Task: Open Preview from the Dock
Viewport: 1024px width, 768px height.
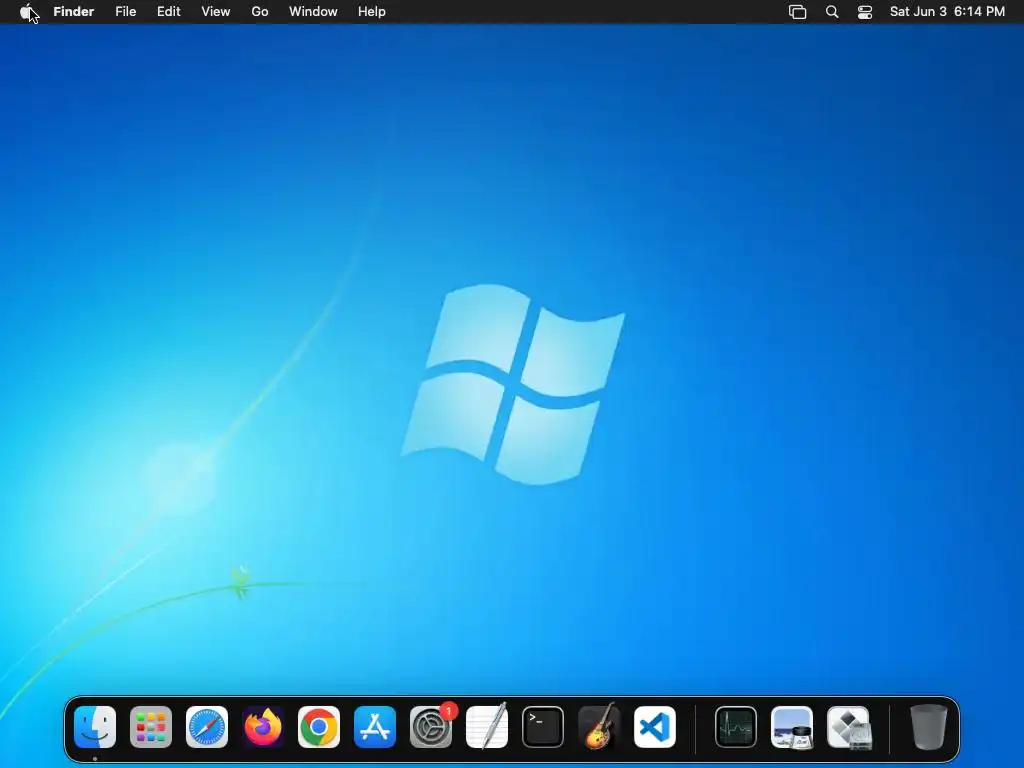Action: coord(792,727)
